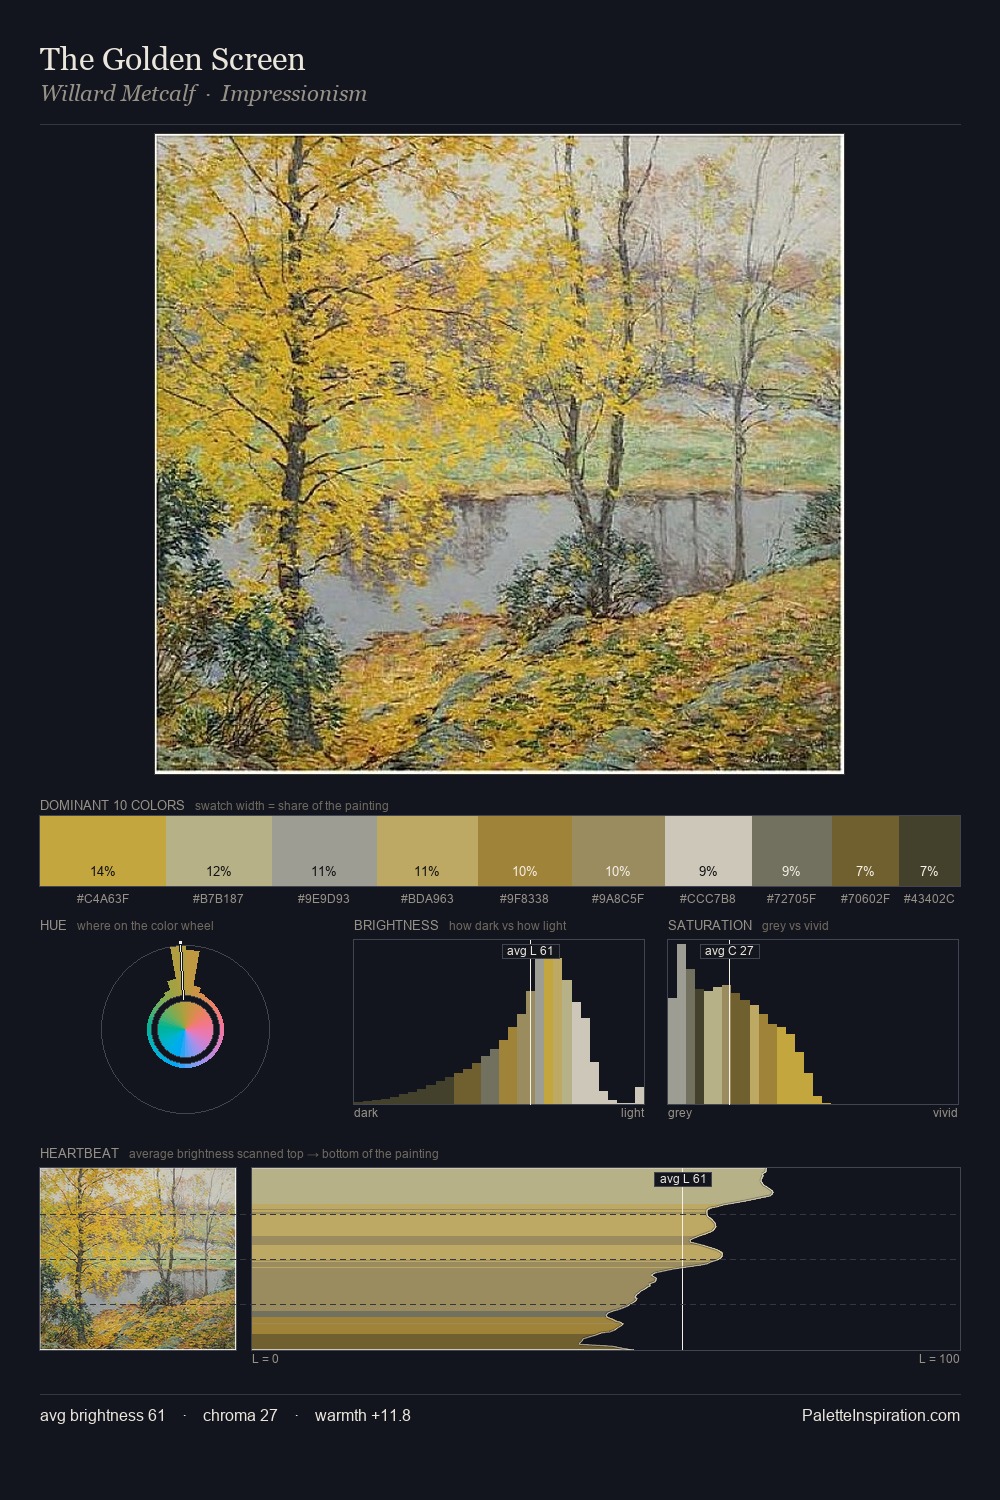The width and height of the screenshot is (1000, 1500).
Task: Click the 'avg brightness 61' footer stat
Action: [x=102, y=1415]
